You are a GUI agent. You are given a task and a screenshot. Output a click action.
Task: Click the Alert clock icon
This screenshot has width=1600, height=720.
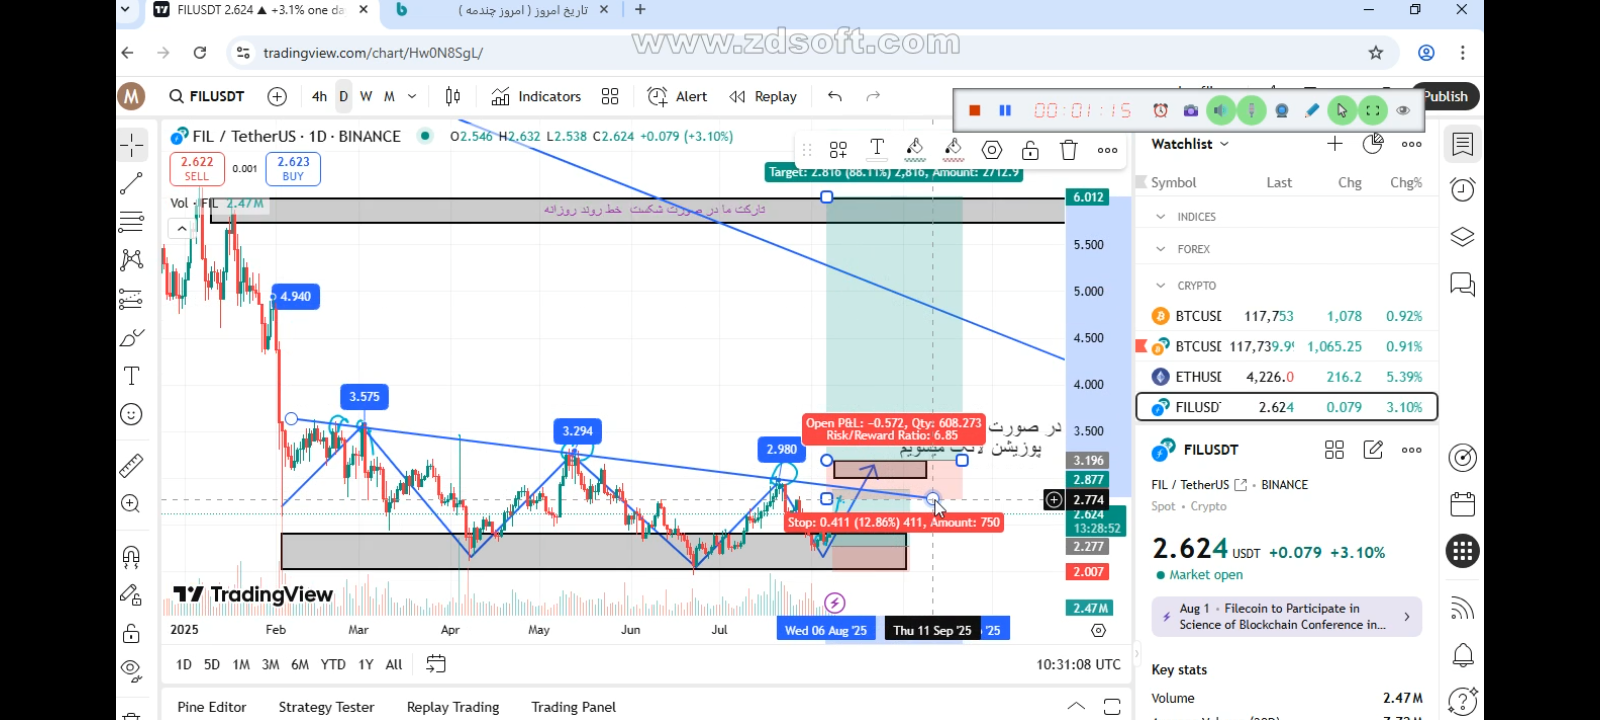click(657, 97)
